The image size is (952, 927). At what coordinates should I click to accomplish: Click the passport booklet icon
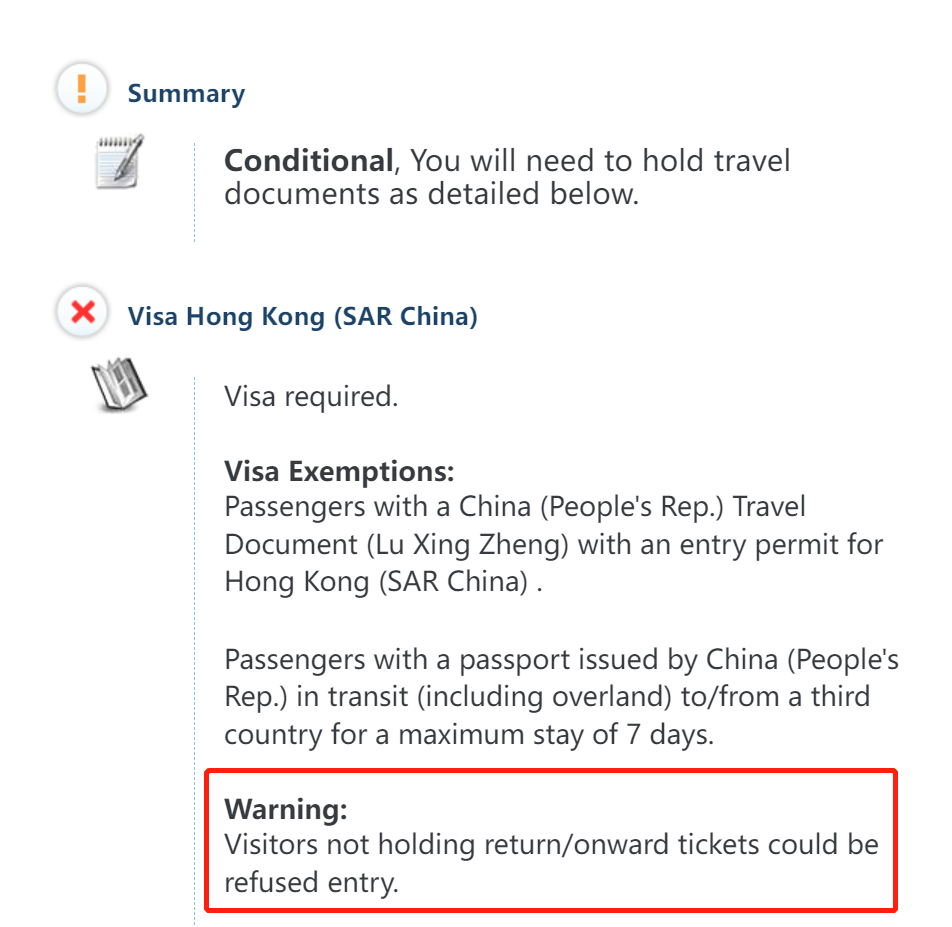pyautogui.click(x=119, y=384)
